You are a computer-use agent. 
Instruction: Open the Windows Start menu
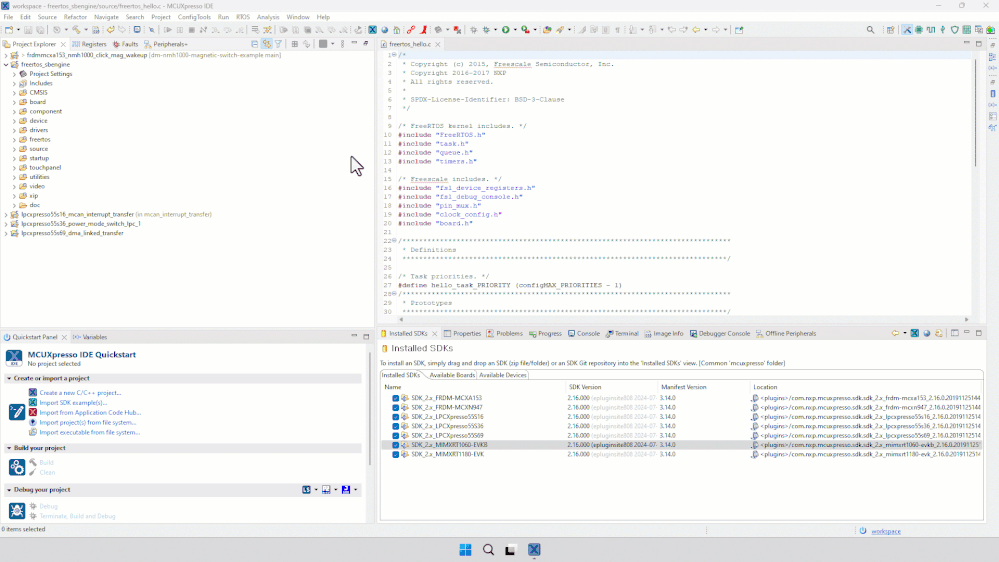pos(465,549)
